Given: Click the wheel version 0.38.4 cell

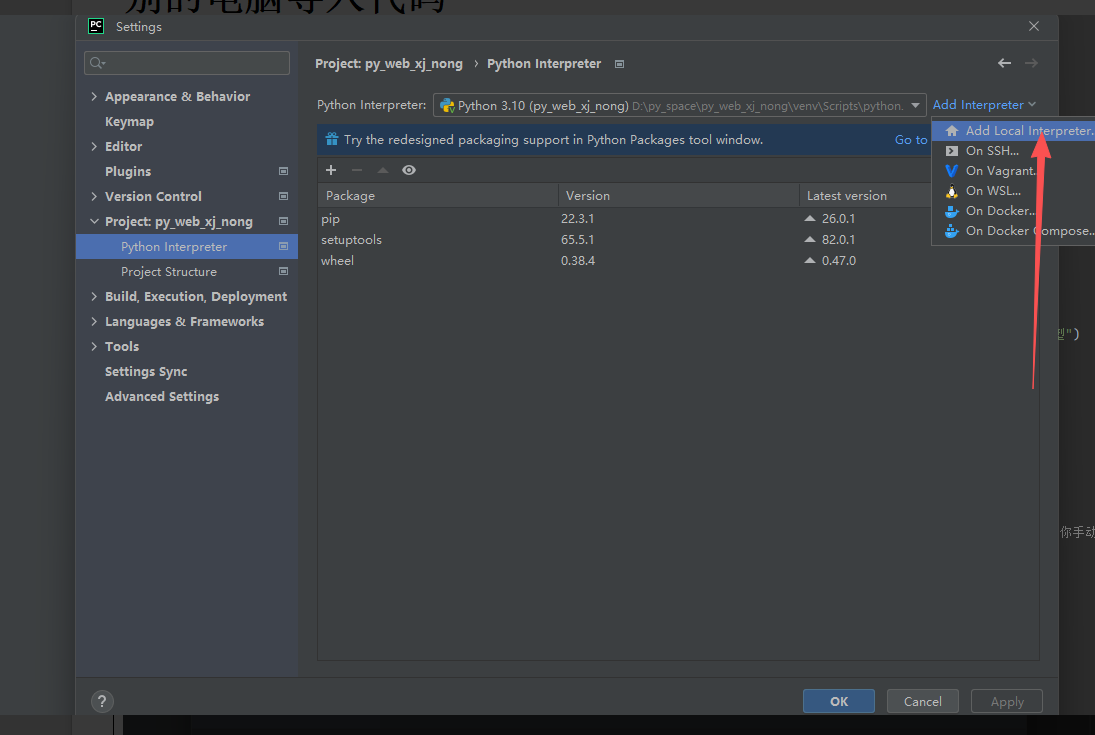Looking at the screenshot, I should pos(578,261).
